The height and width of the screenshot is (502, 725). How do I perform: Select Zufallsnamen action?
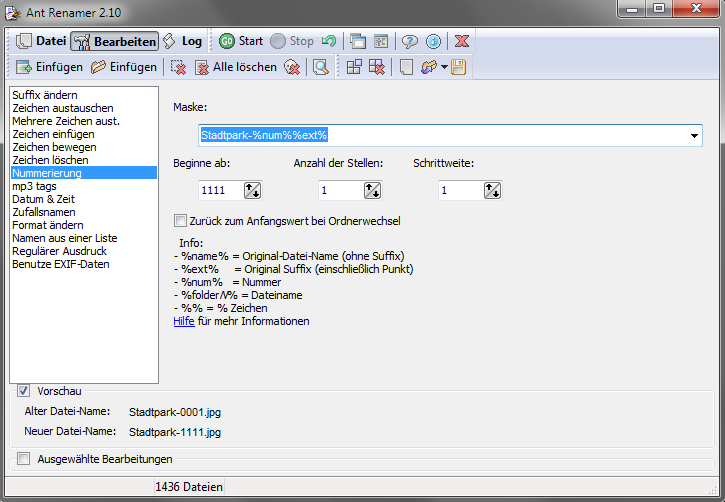point(84,212)
